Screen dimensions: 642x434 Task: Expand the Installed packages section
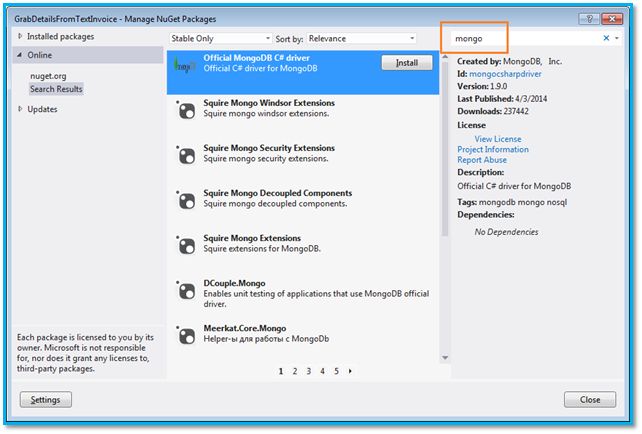tap(20, 36)
